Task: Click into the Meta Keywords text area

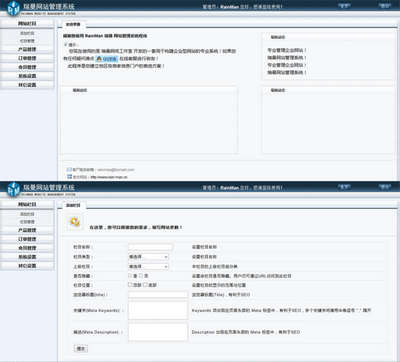Action: pyautogui.click(x=158, y=310)
